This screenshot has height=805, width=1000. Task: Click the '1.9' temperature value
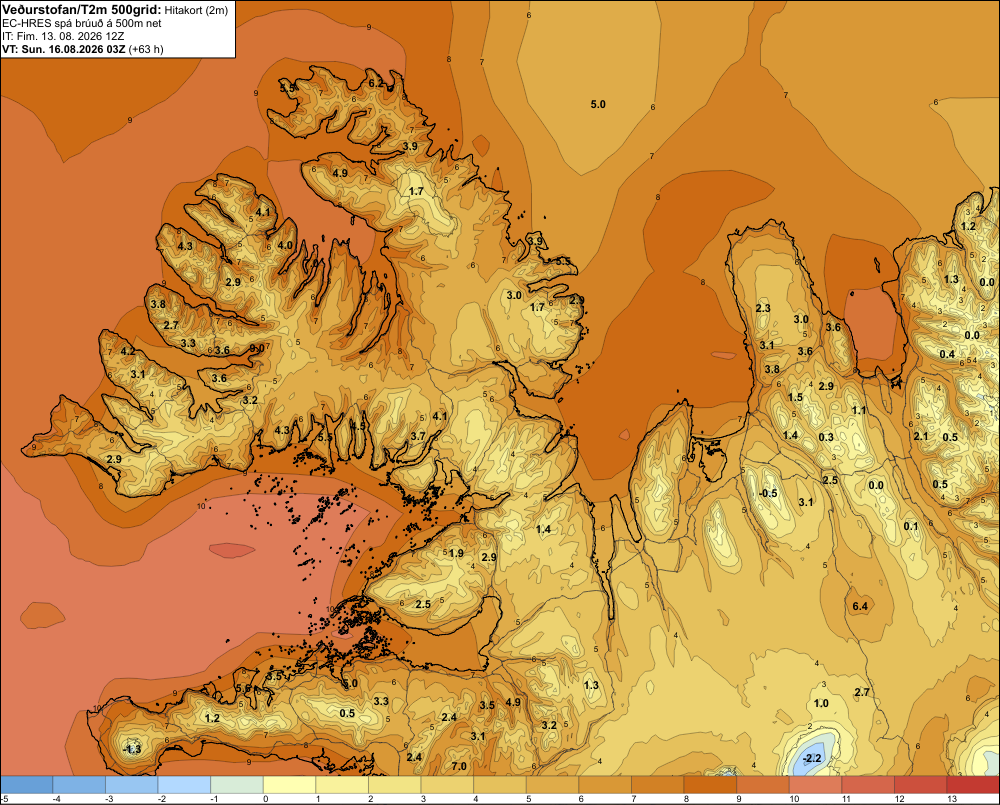click(457, 553)
